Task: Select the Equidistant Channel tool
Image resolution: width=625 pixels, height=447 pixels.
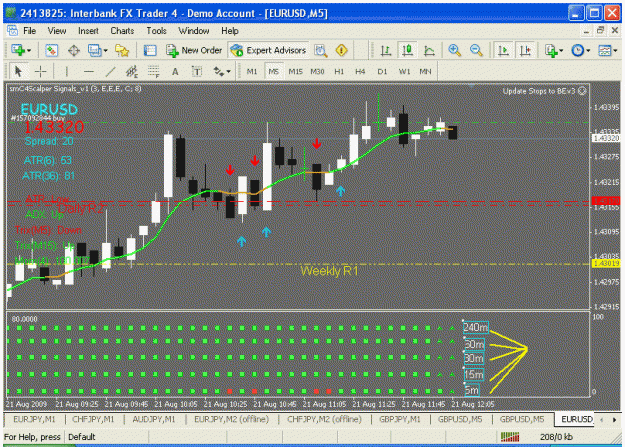Action: [132, 71]
